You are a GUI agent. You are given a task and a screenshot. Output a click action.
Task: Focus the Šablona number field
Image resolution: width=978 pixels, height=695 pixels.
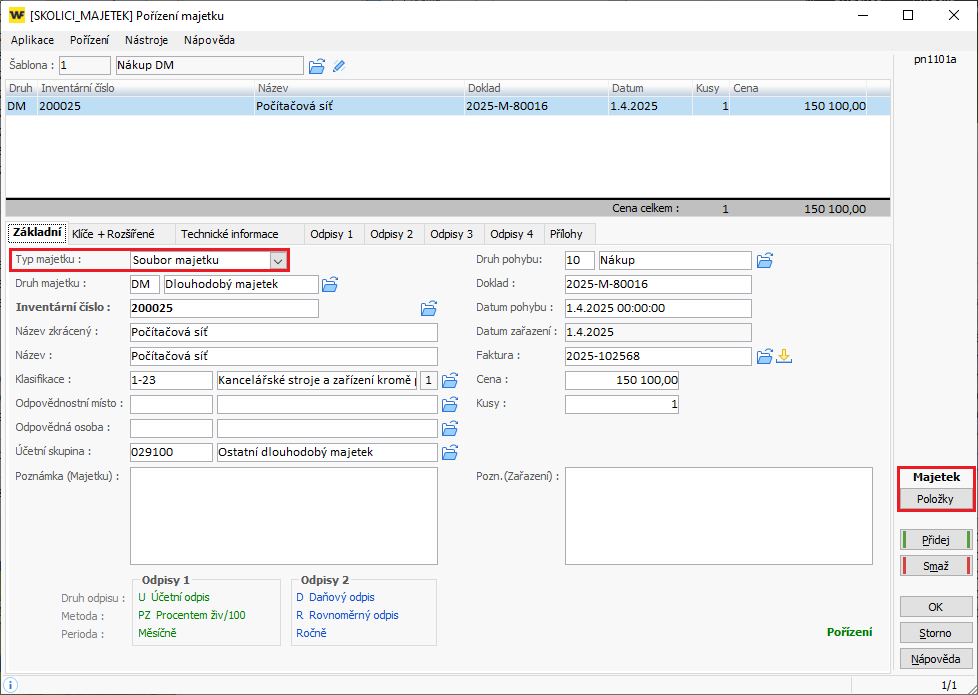click(x=85, y=66)
